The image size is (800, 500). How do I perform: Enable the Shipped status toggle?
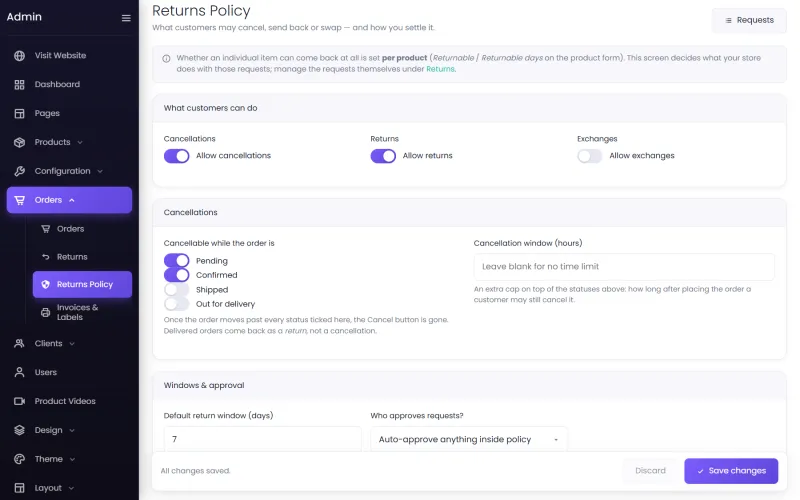pyautogui.click(x=177, y=290)
